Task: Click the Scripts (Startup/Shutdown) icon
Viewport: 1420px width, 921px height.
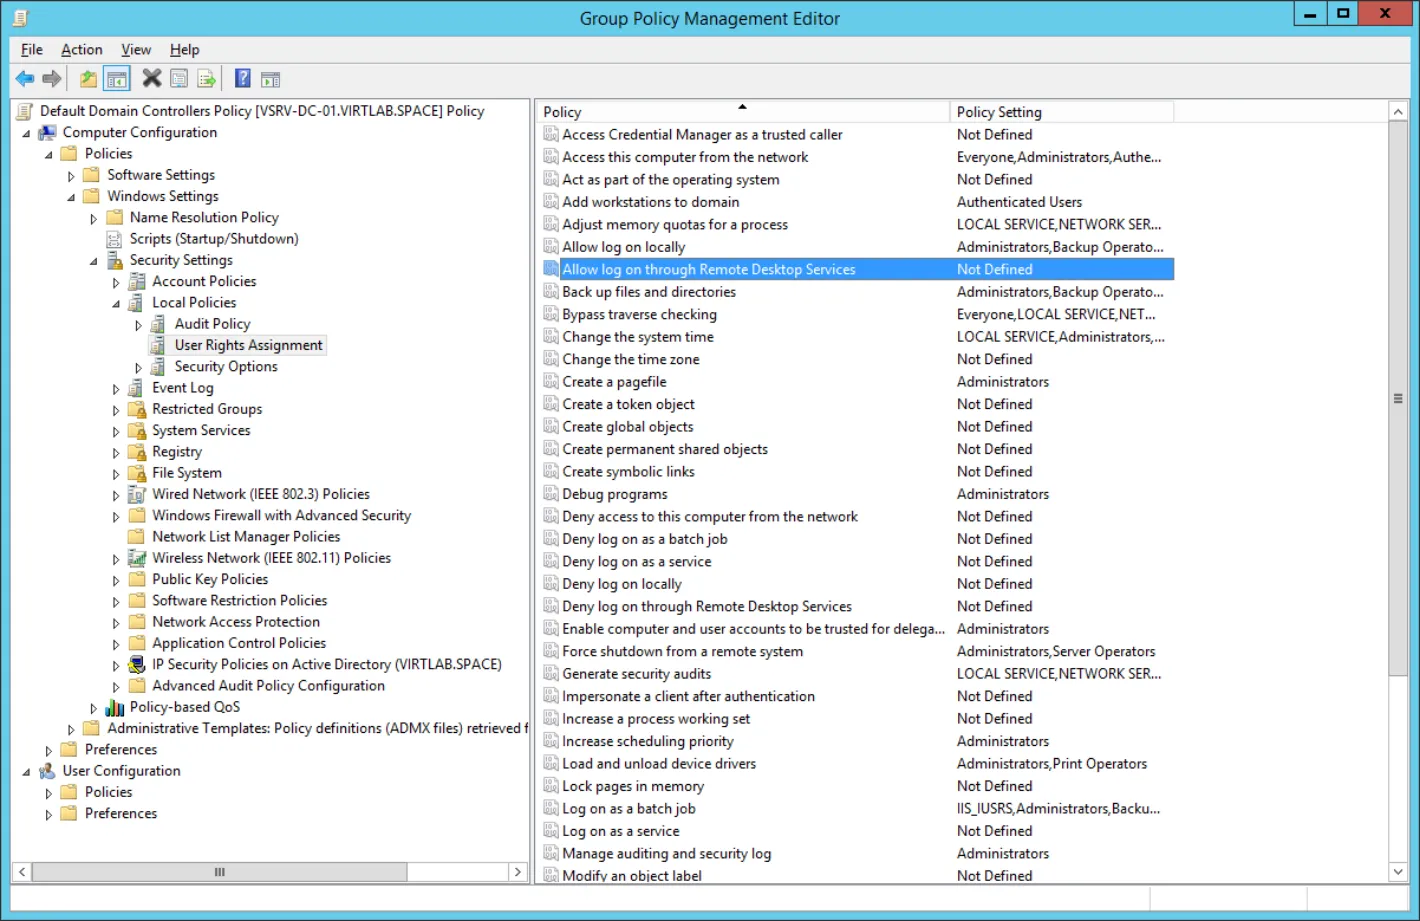Action: tap(115, 239)
